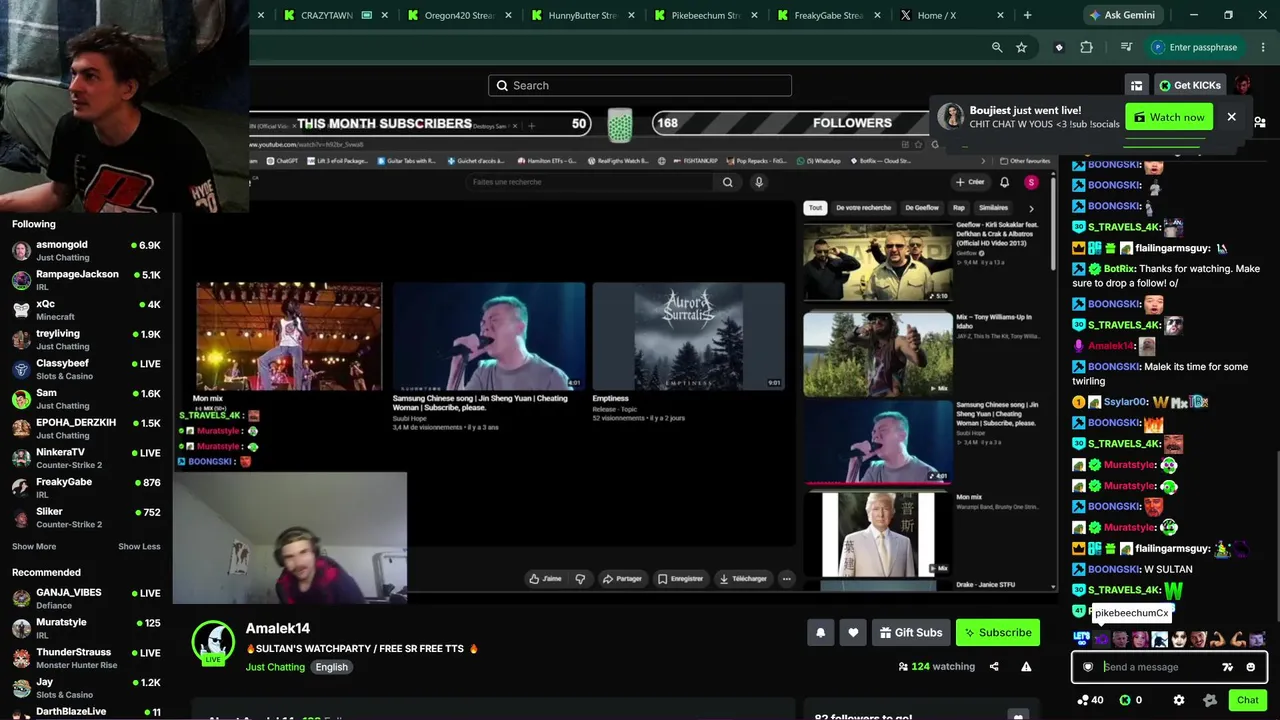Image resolution: width=1280 pixels, height=720 pixels.
Task: Open the Amalek14 channel avatar
Action: tap(213, 642)
